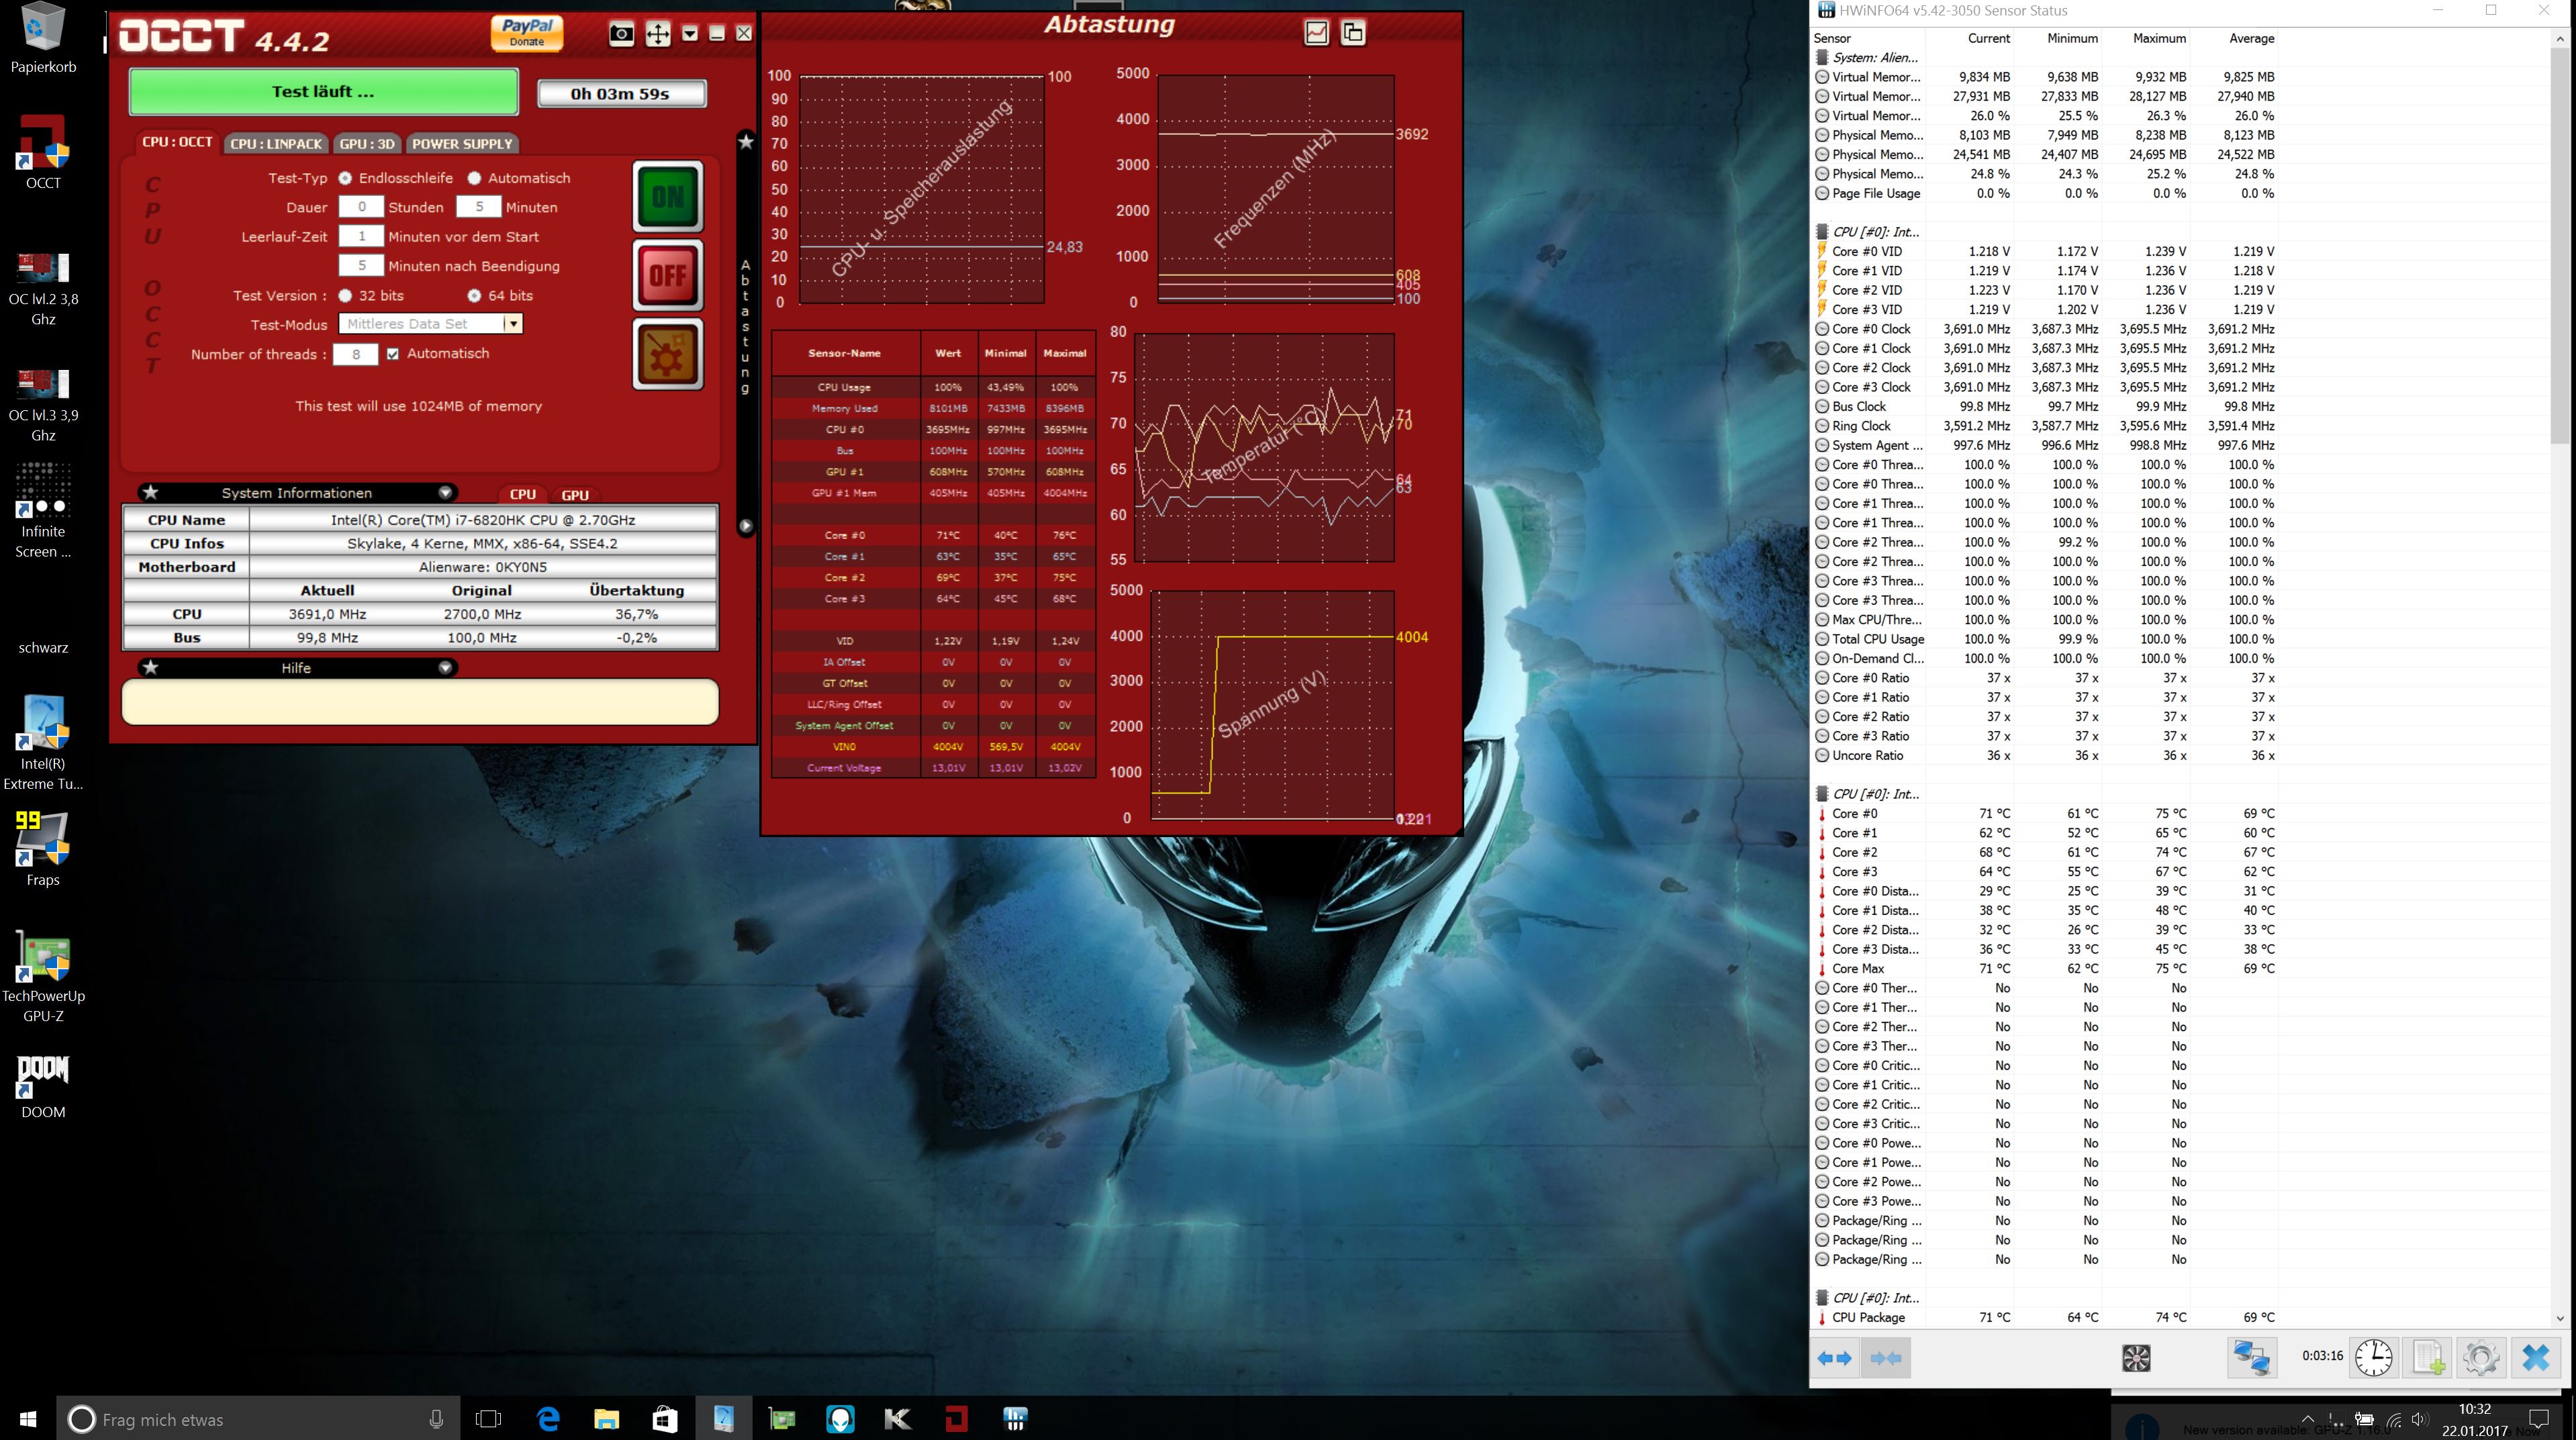Click the green ON start test button
This screenshot has height=1440, width=2576.
pos(668,196)
